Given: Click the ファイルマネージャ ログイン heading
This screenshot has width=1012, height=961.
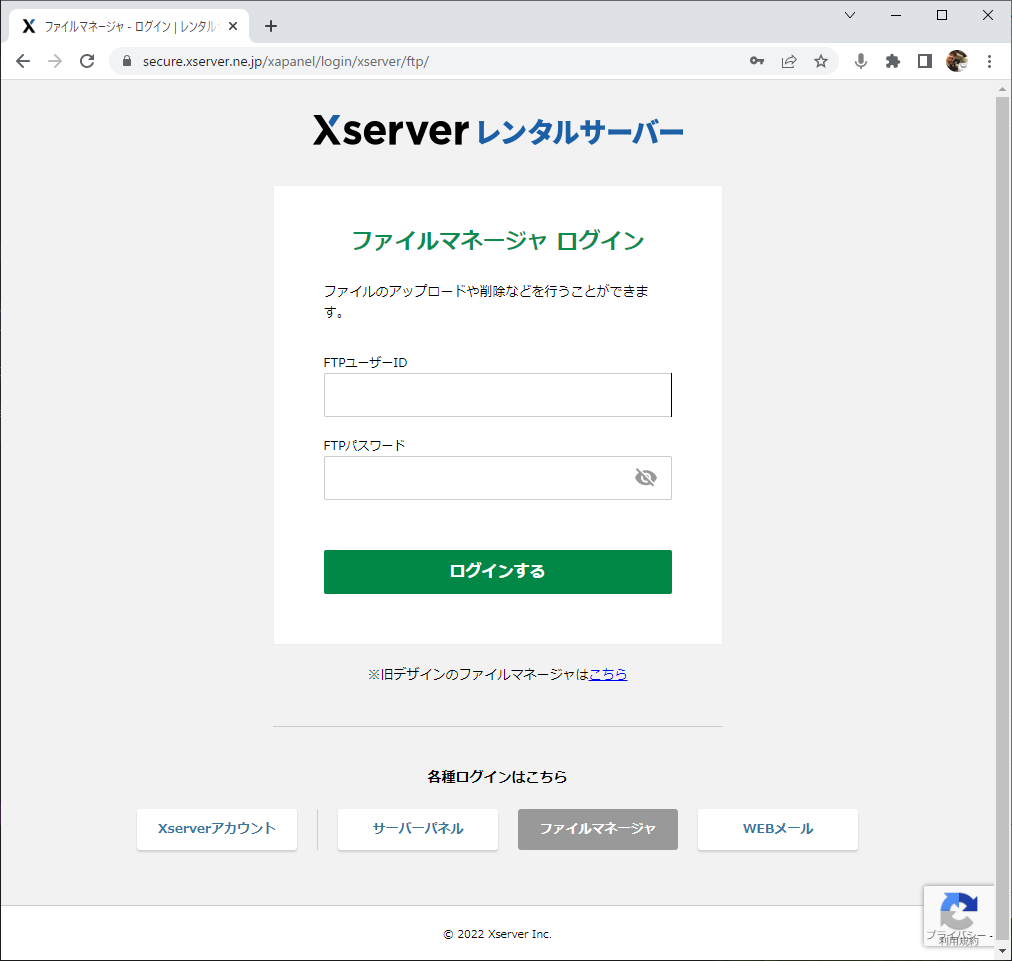Looking at the screenshot, I should coord(498,241).
